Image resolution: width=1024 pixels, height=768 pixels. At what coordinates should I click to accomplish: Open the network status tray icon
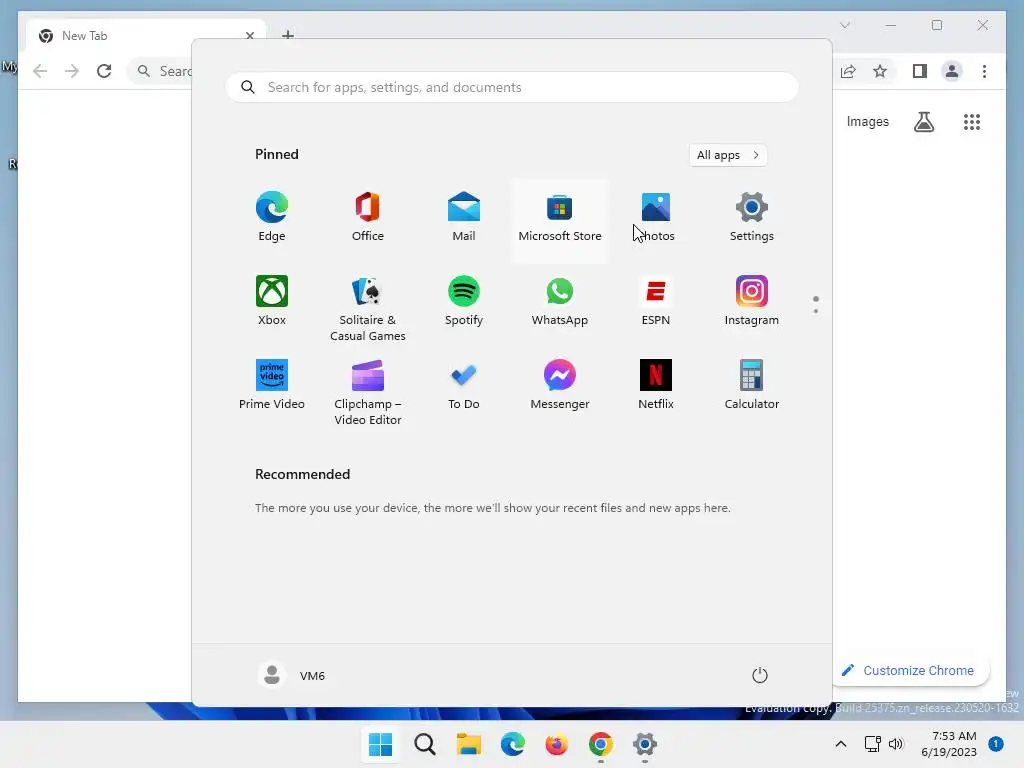pyautogui.click(x=872, y=744)
